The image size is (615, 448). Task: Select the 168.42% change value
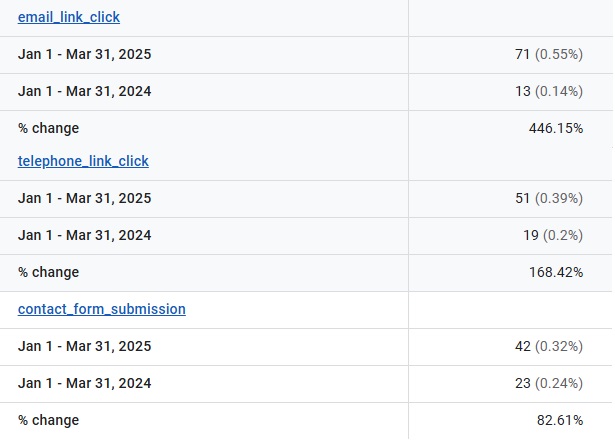[556, 272]
